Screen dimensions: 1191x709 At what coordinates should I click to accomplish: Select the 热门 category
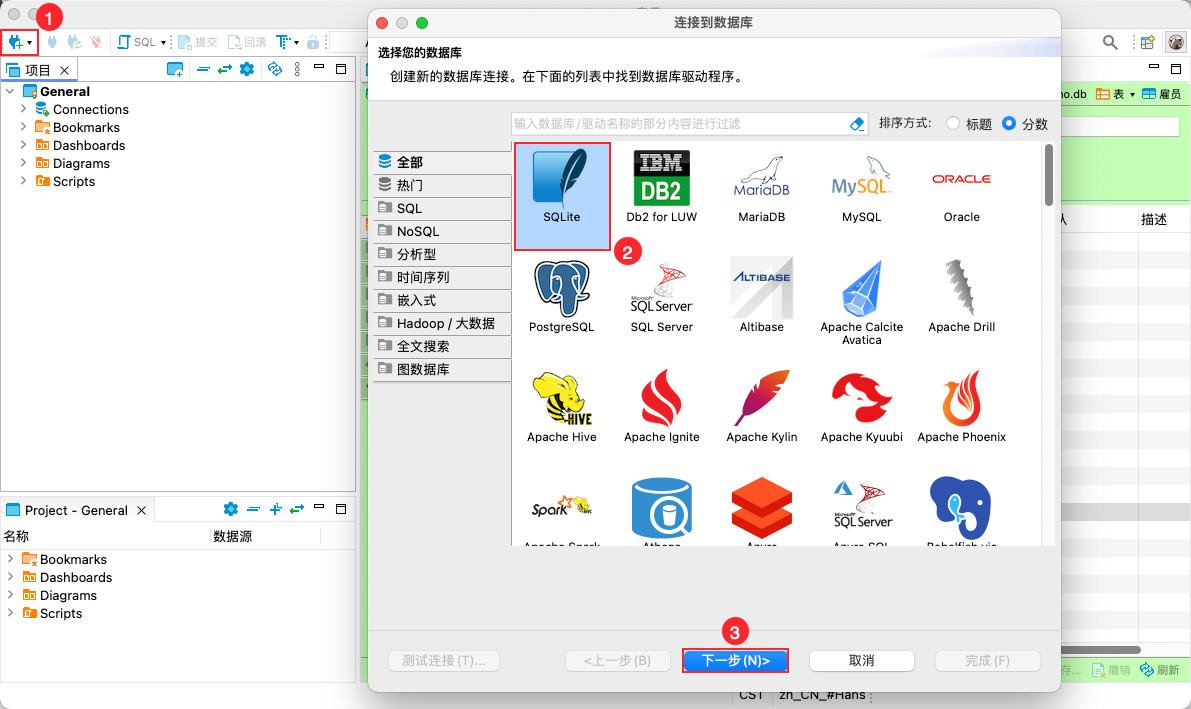pos(442,185)
